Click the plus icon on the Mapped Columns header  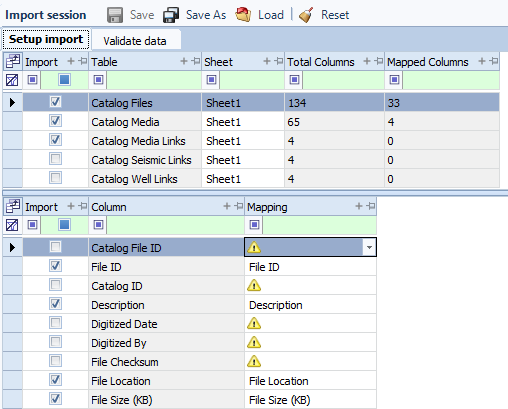click(482, 61)
